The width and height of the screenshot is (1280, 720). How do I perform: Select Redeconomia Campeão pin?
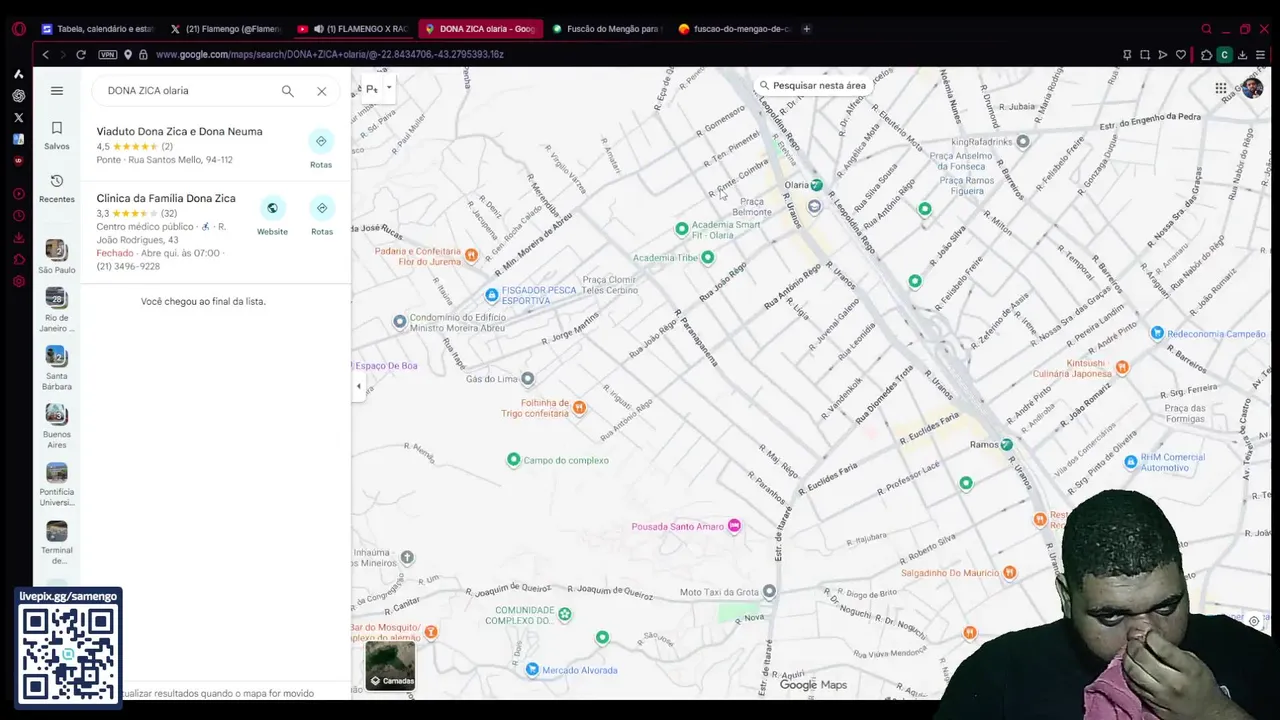pos(1157,334)
